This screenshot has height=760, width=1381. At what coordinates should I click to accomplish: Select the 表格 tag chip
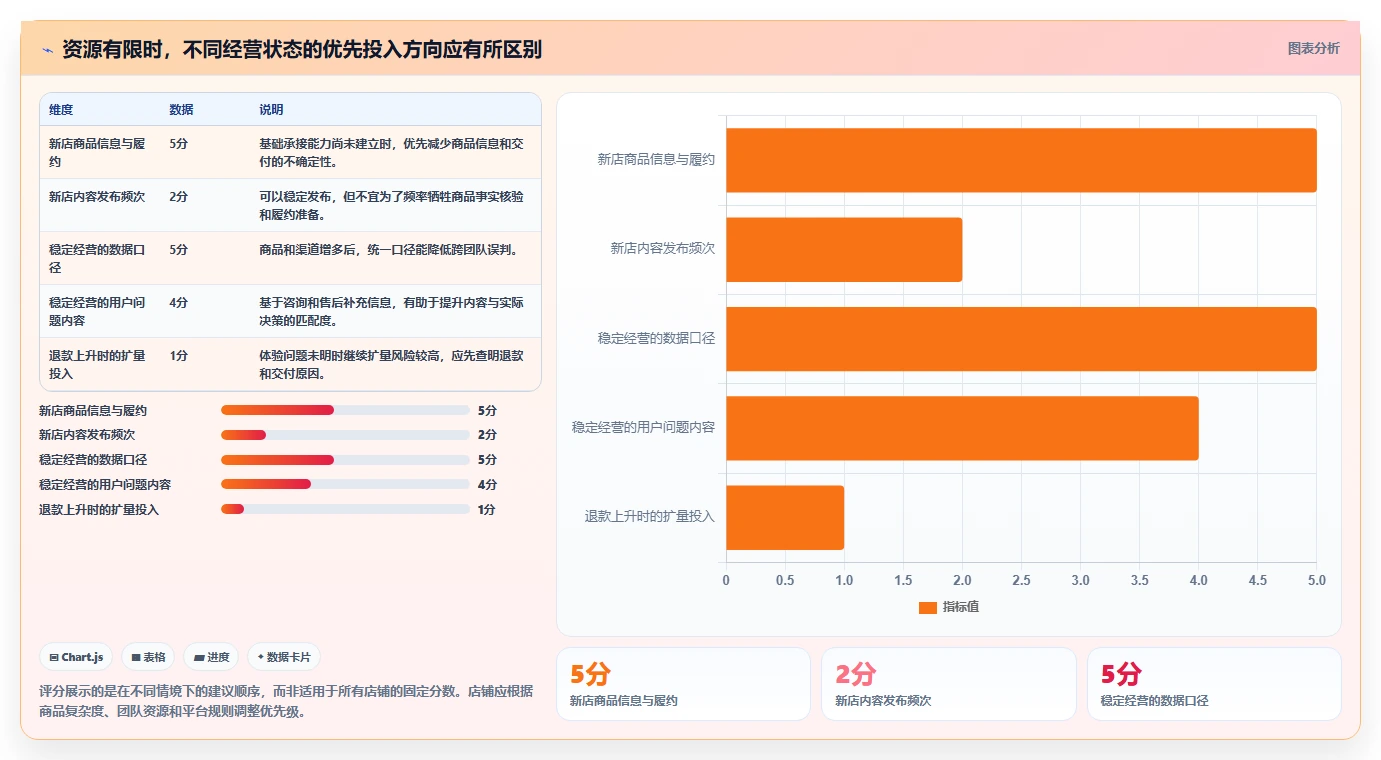point(148,657)
